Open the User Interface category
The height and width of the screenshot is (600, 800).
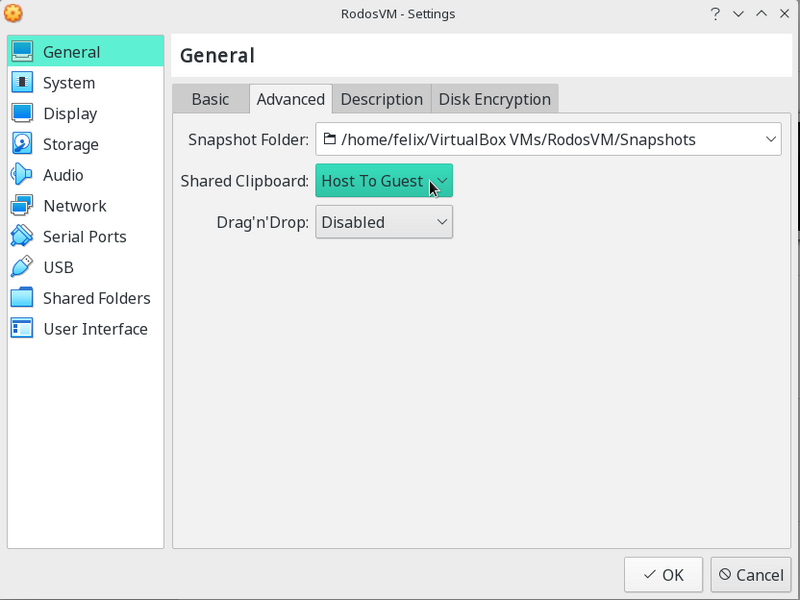coord(94,329)
